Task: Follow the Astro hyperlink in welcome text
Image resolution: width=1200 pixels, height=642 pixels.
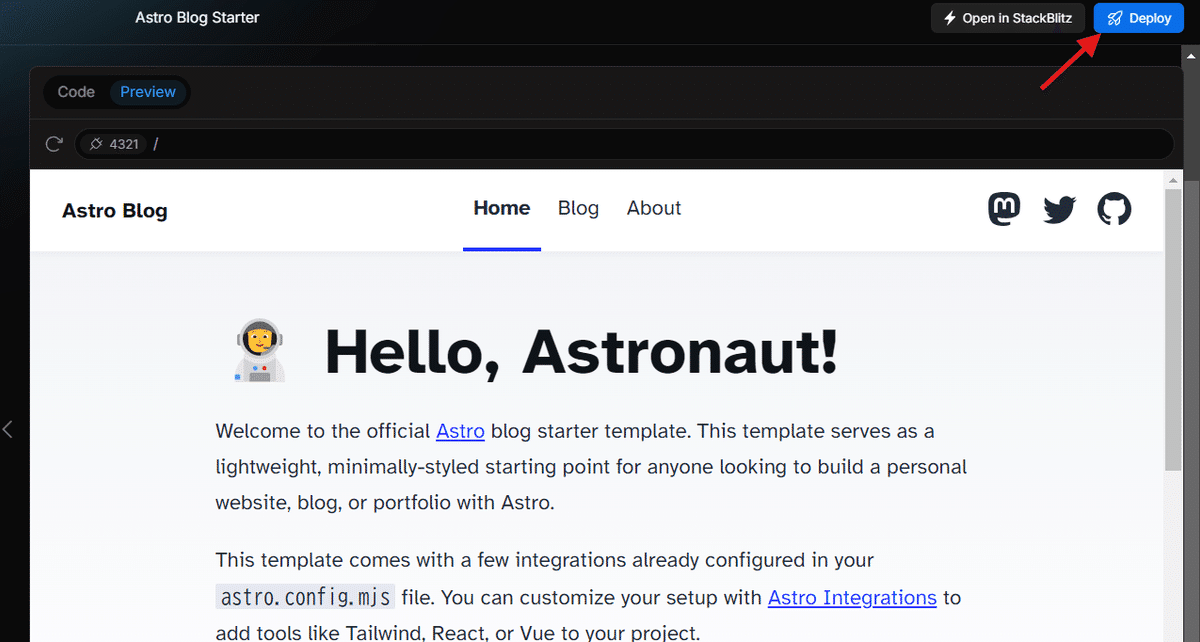Action: point(460,431)
